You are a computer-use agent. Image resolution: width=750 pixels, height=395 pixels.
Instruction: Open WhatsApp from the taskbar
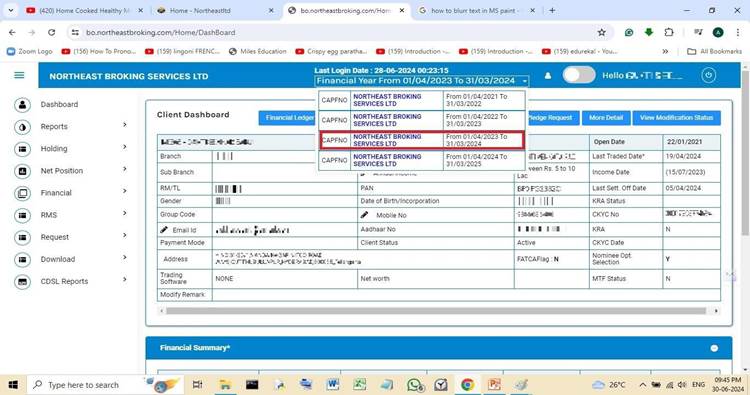tap(415, 384)
